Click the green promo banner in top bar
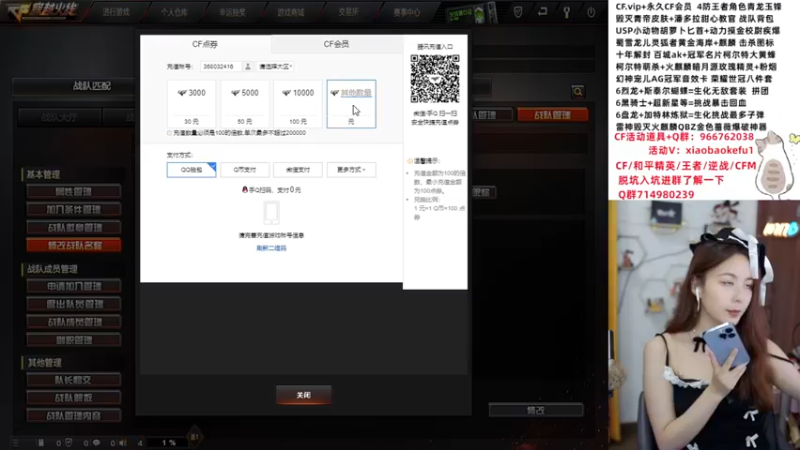This screenshot has height=450, width=800. point(472,13)
